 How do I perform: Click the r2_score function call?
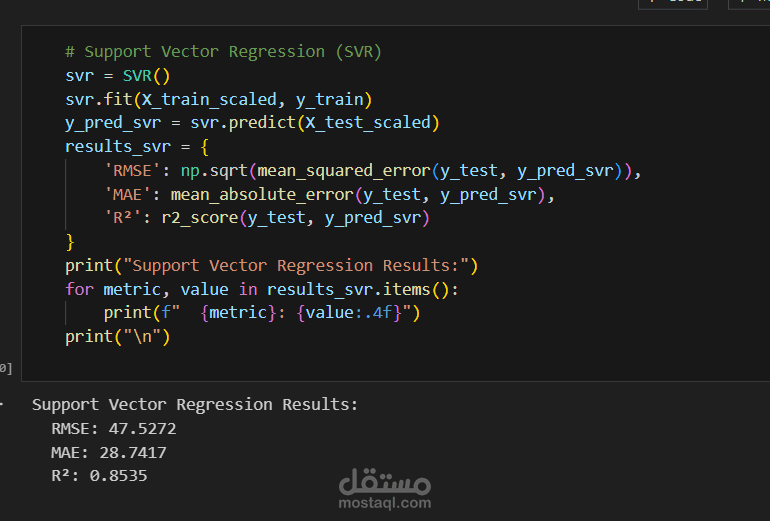pos(296,218)
